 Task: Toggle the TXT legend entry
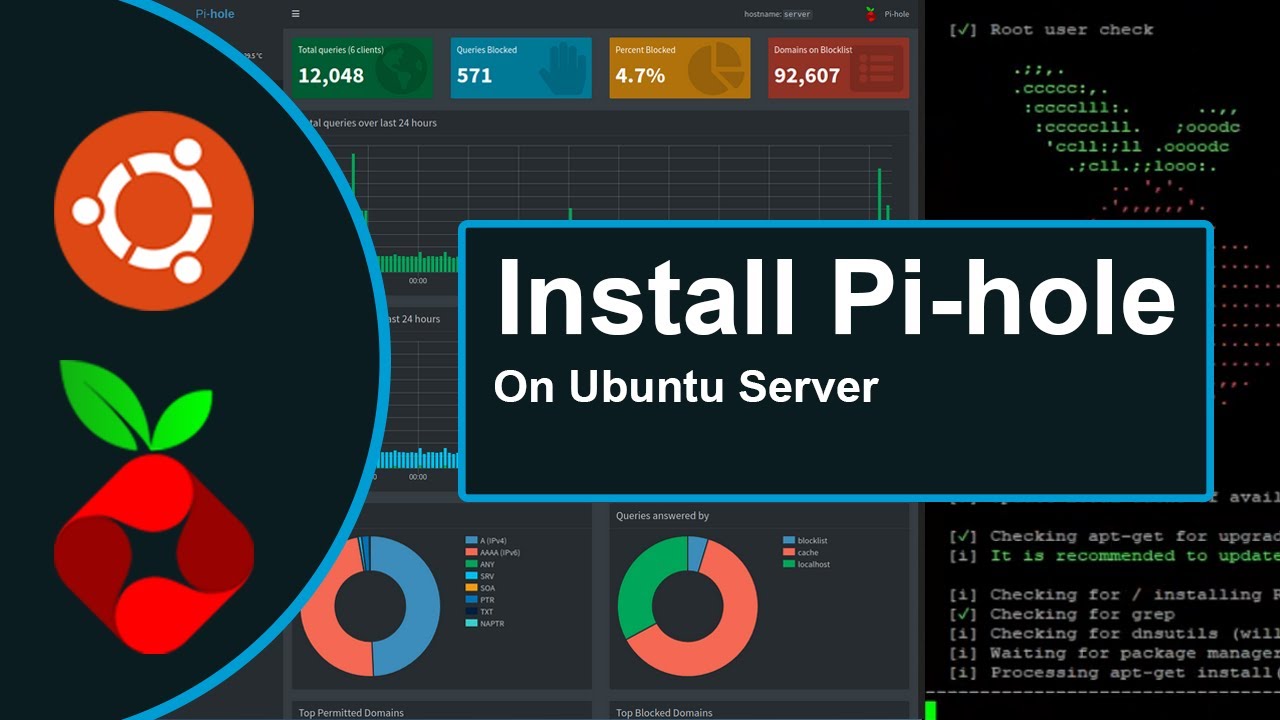coord(480,612)
